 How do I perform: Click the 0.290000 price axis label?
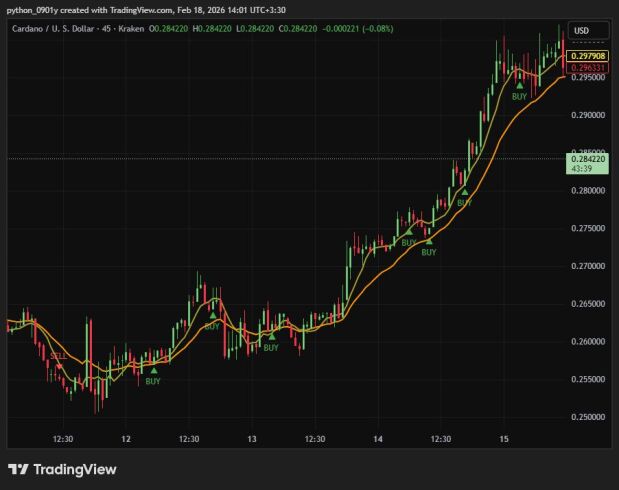click(588, 115)
